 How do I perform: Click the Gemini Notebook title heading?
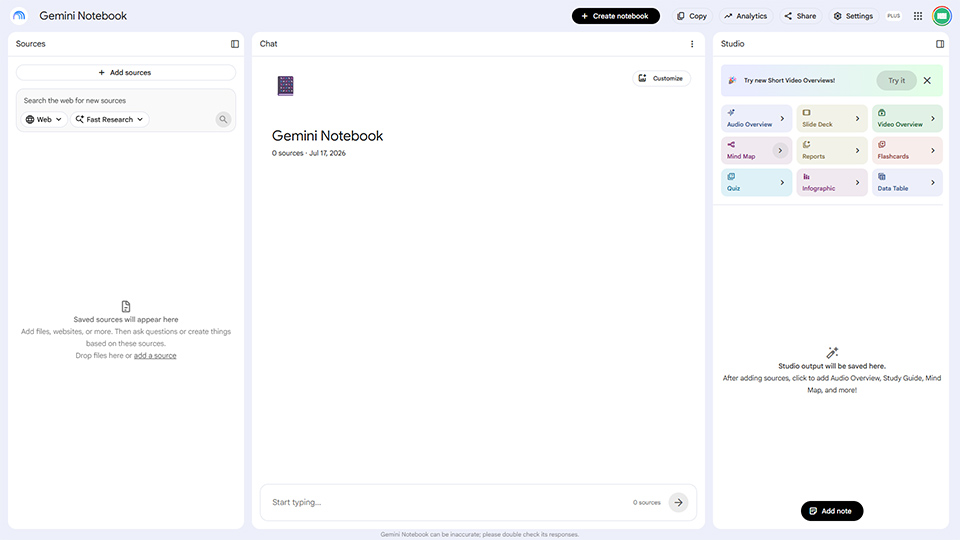(x=328, y=136)
